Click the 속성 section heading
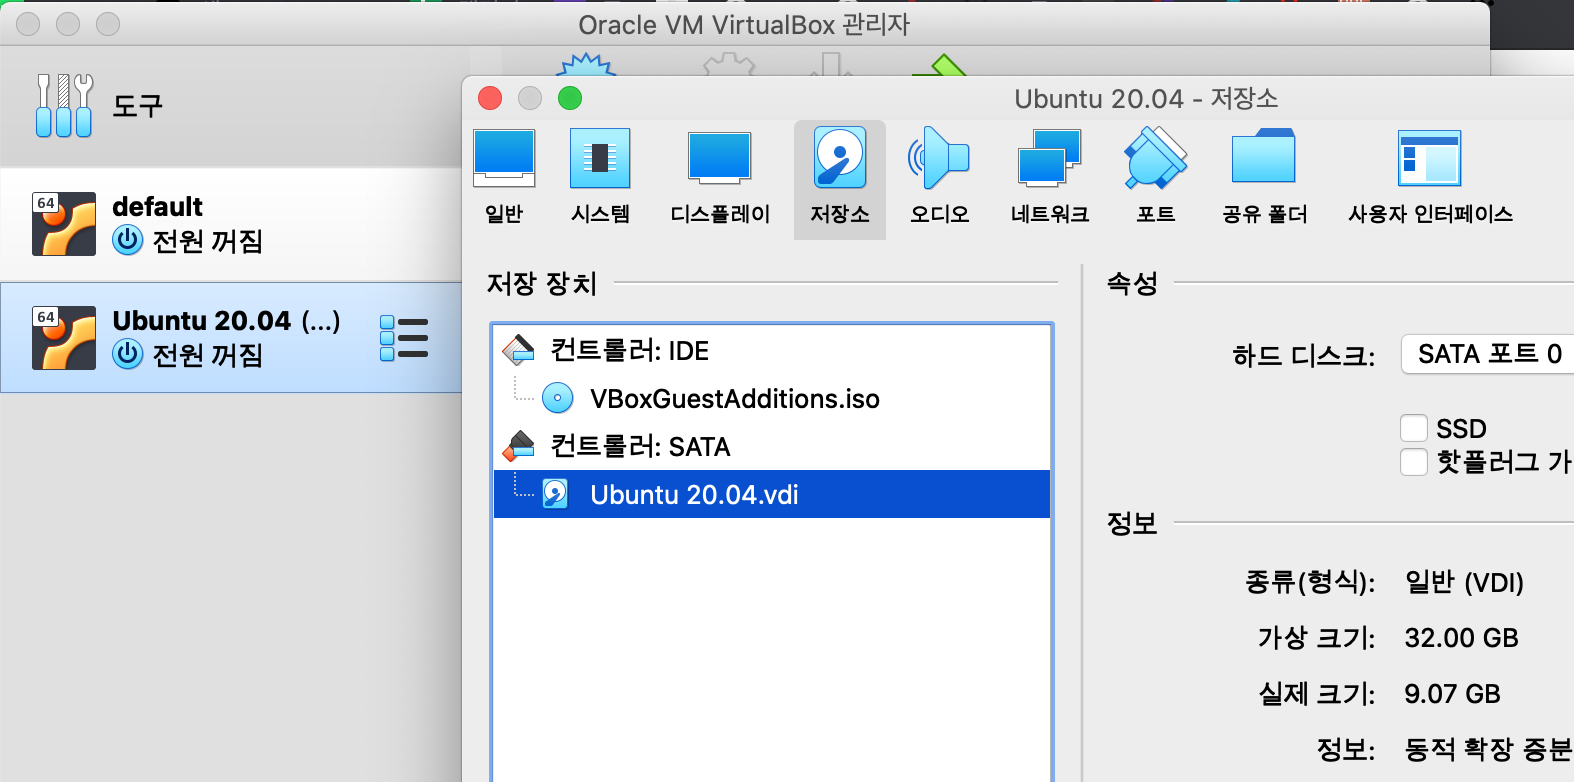The width and height of the screenshot is (1574, 782). (x=1132, y=283)
